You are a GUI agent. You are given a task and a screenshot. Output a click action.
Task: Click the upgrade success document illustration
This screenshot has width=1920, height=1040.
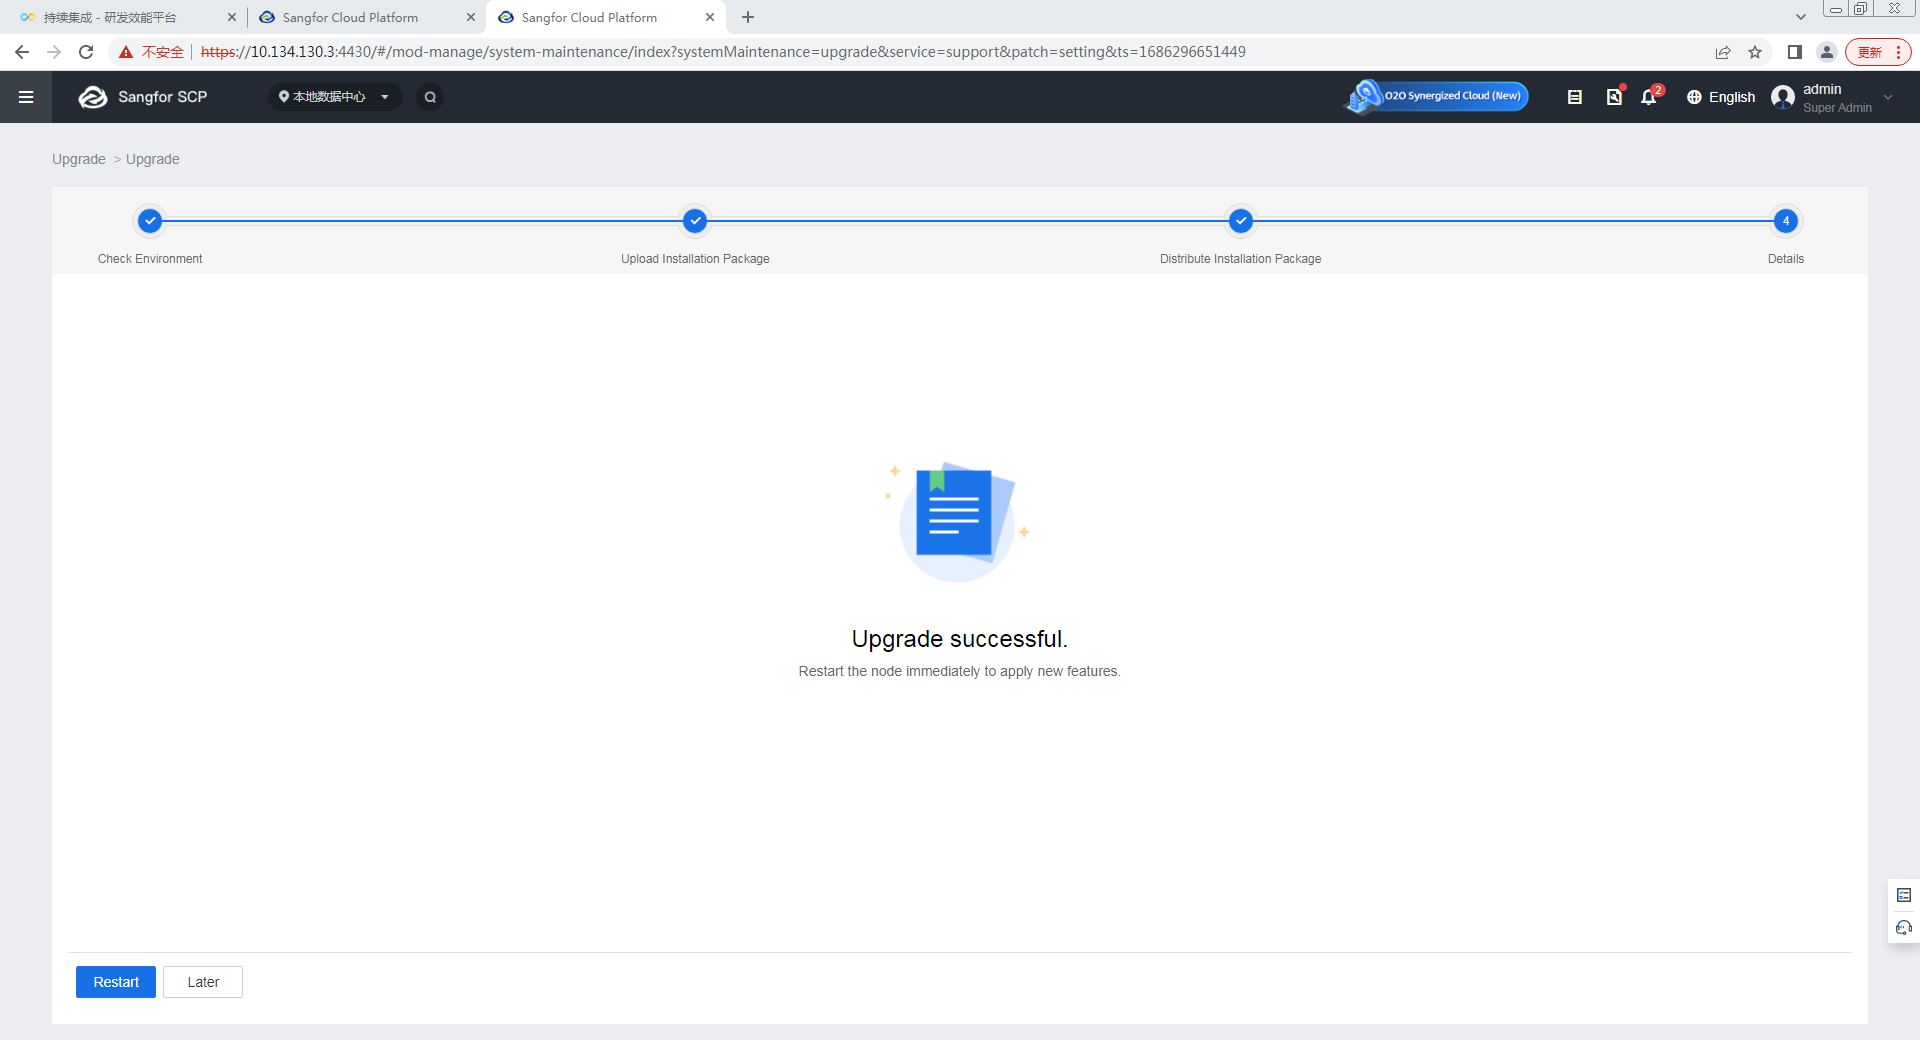tap(957, 521)
